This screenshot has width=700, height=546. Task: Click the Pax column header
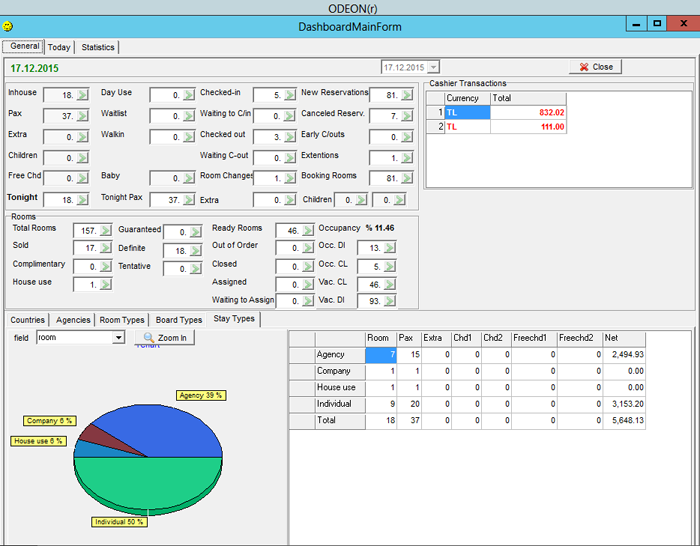[x=409, y=338]
